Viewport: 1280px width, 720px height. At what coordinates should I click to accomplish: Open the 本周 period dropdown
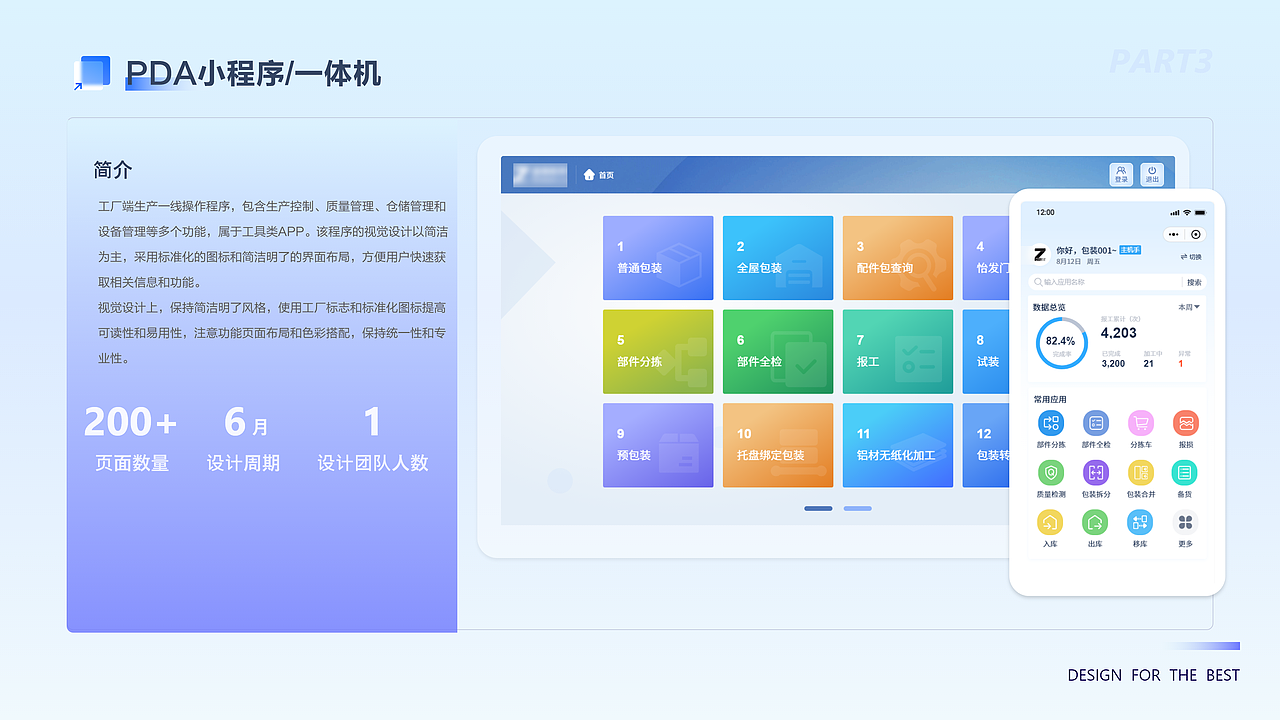1189,307
